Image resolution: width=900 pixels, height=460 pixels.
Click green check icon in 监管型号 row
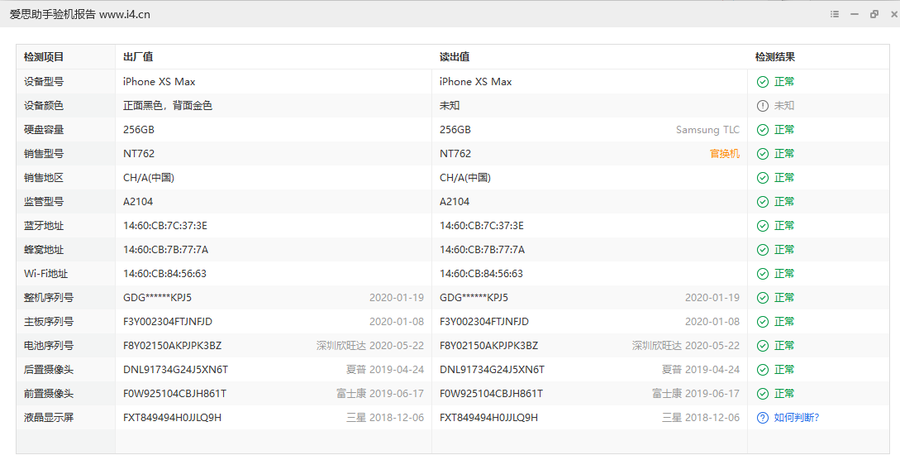coord(762,202)
